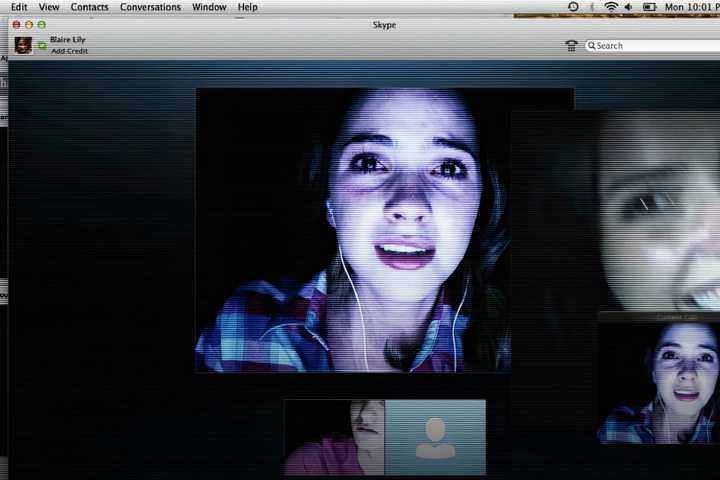Open the Contacts menu
Image resolution: width=720 pixels, height=480 pixels.
[89, 7]
